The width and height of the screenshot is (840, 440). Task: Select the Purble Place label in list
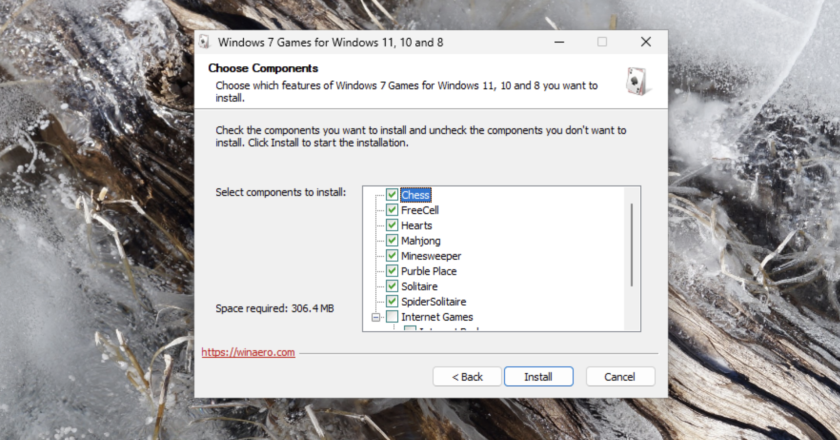click(429, 271)
